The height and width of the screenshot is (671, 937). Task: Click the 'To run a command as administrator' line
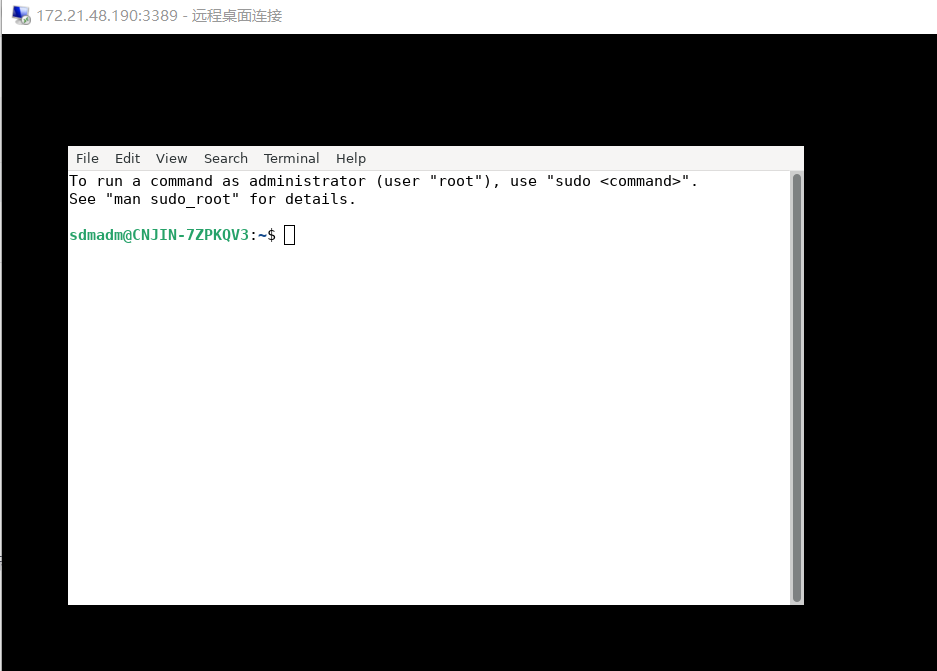coord(383,181)
